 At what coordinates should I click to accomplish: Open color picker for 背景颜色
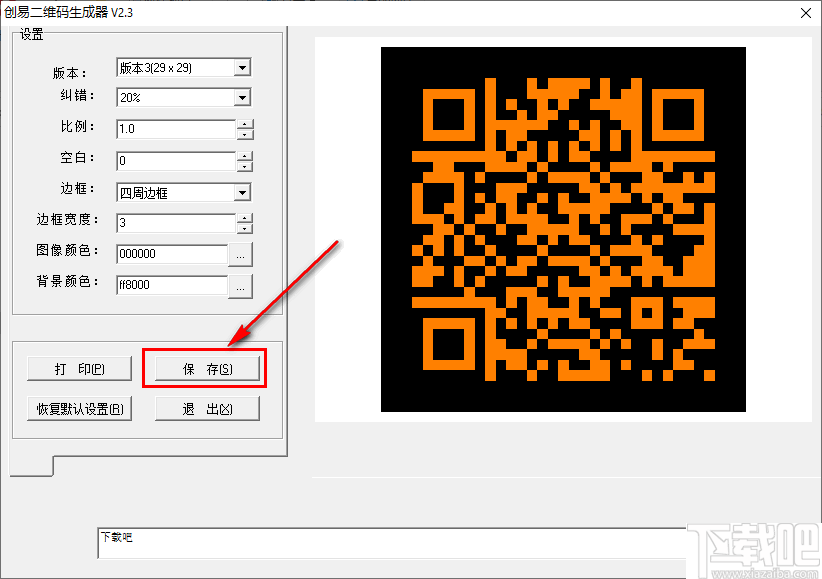(x=241, y=286)
